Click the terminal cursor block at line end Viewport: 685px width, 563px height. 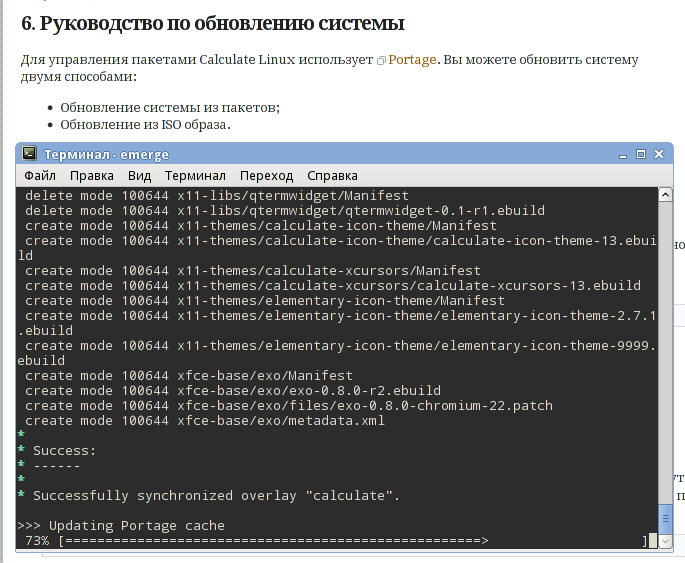[653, 540]
